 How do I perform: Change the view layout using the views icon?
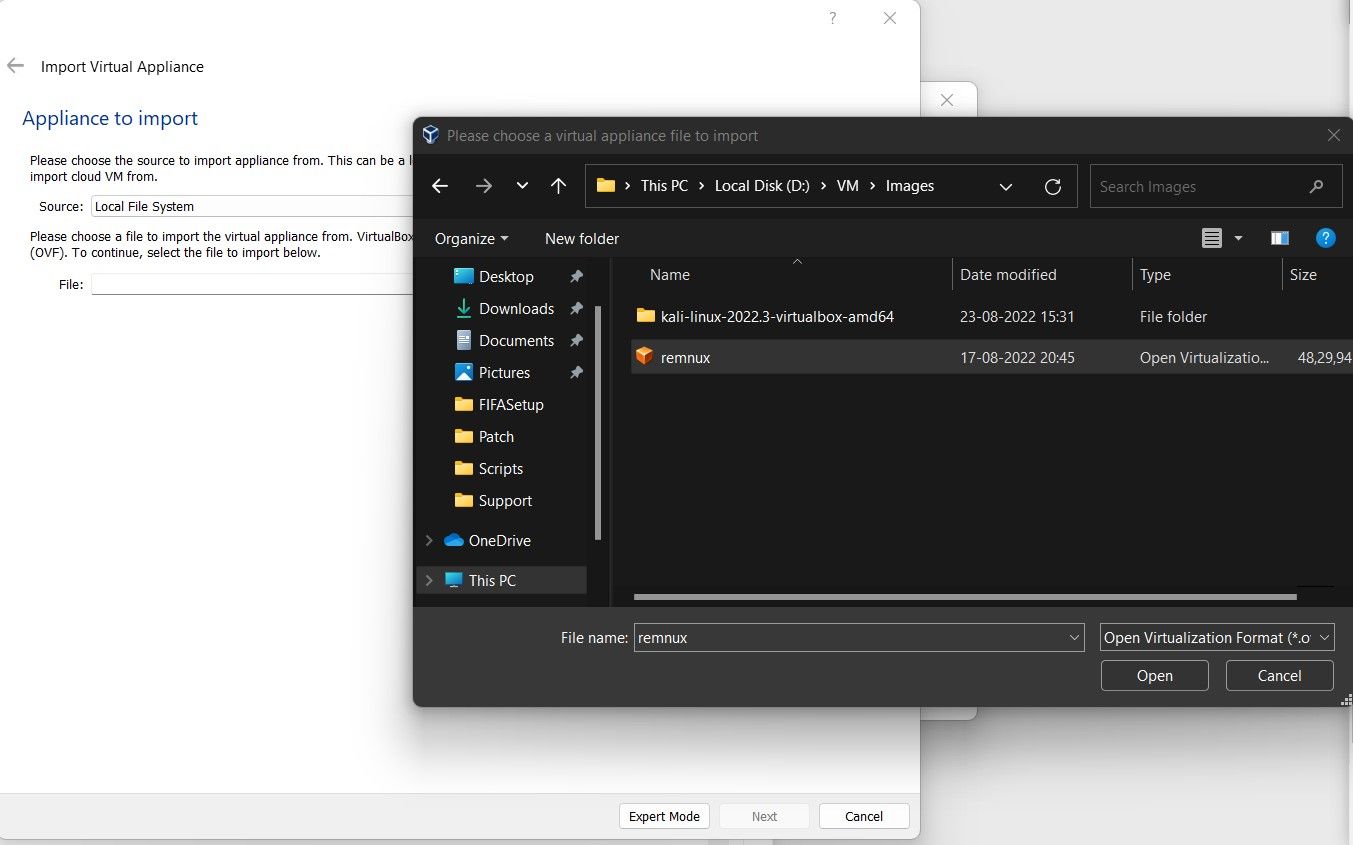click(1211, 238)
